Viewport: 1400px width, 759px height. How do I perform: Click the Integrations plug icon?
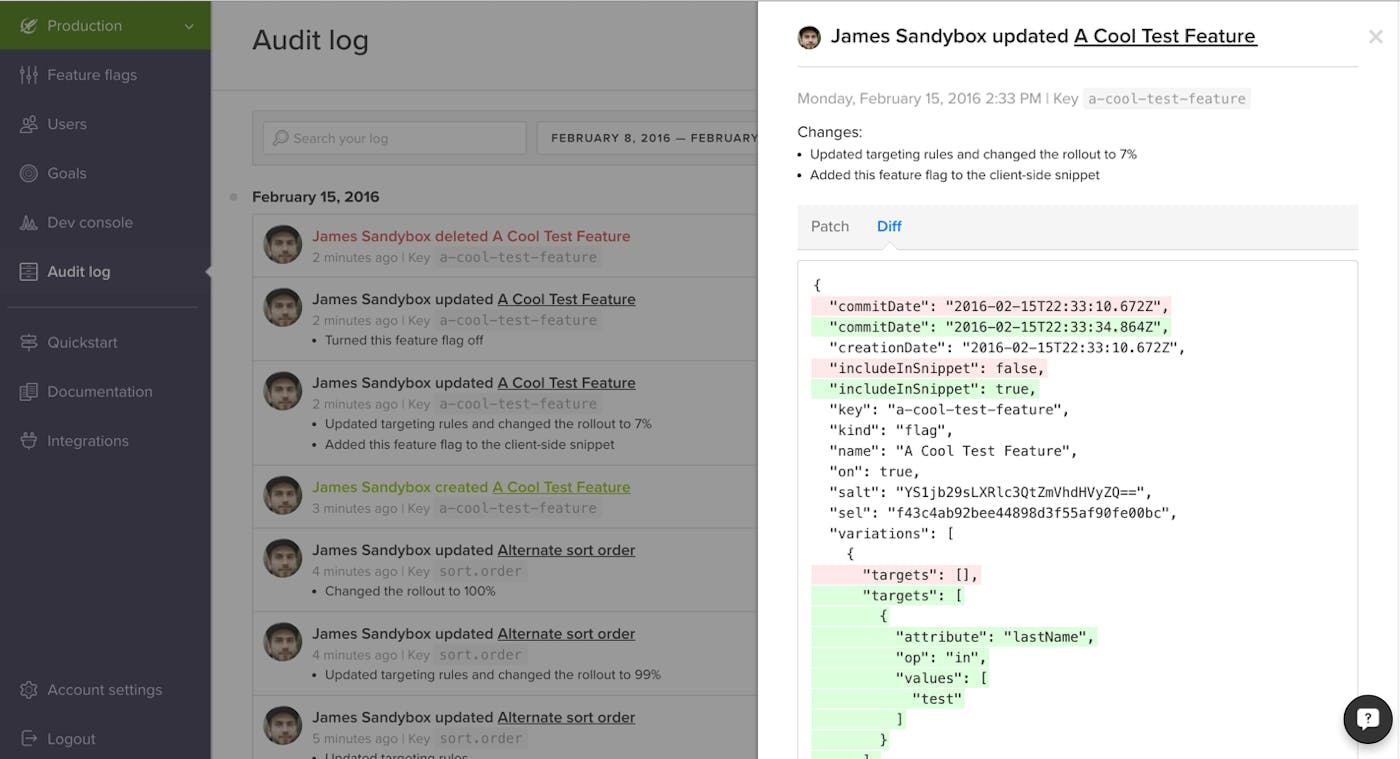29,441
